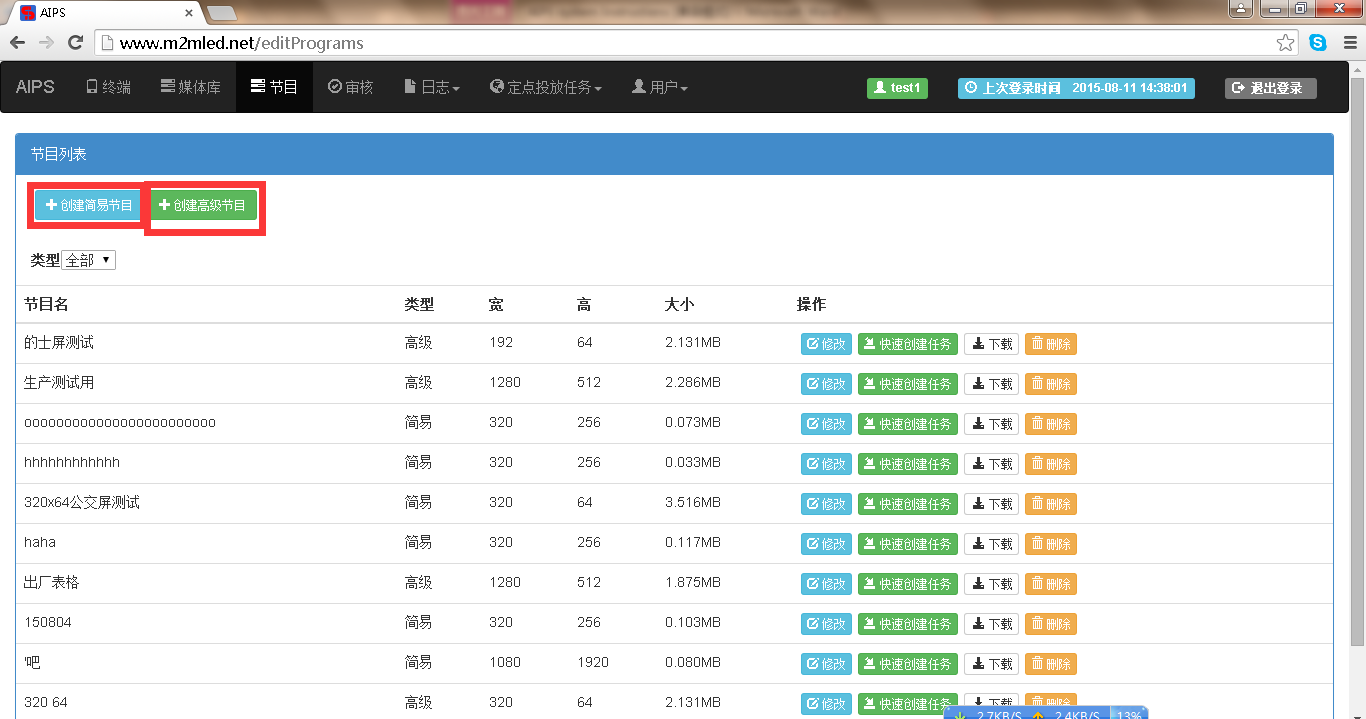
Task: Open the 类型 filter dropdown
Action: click(x=89, y=260)
